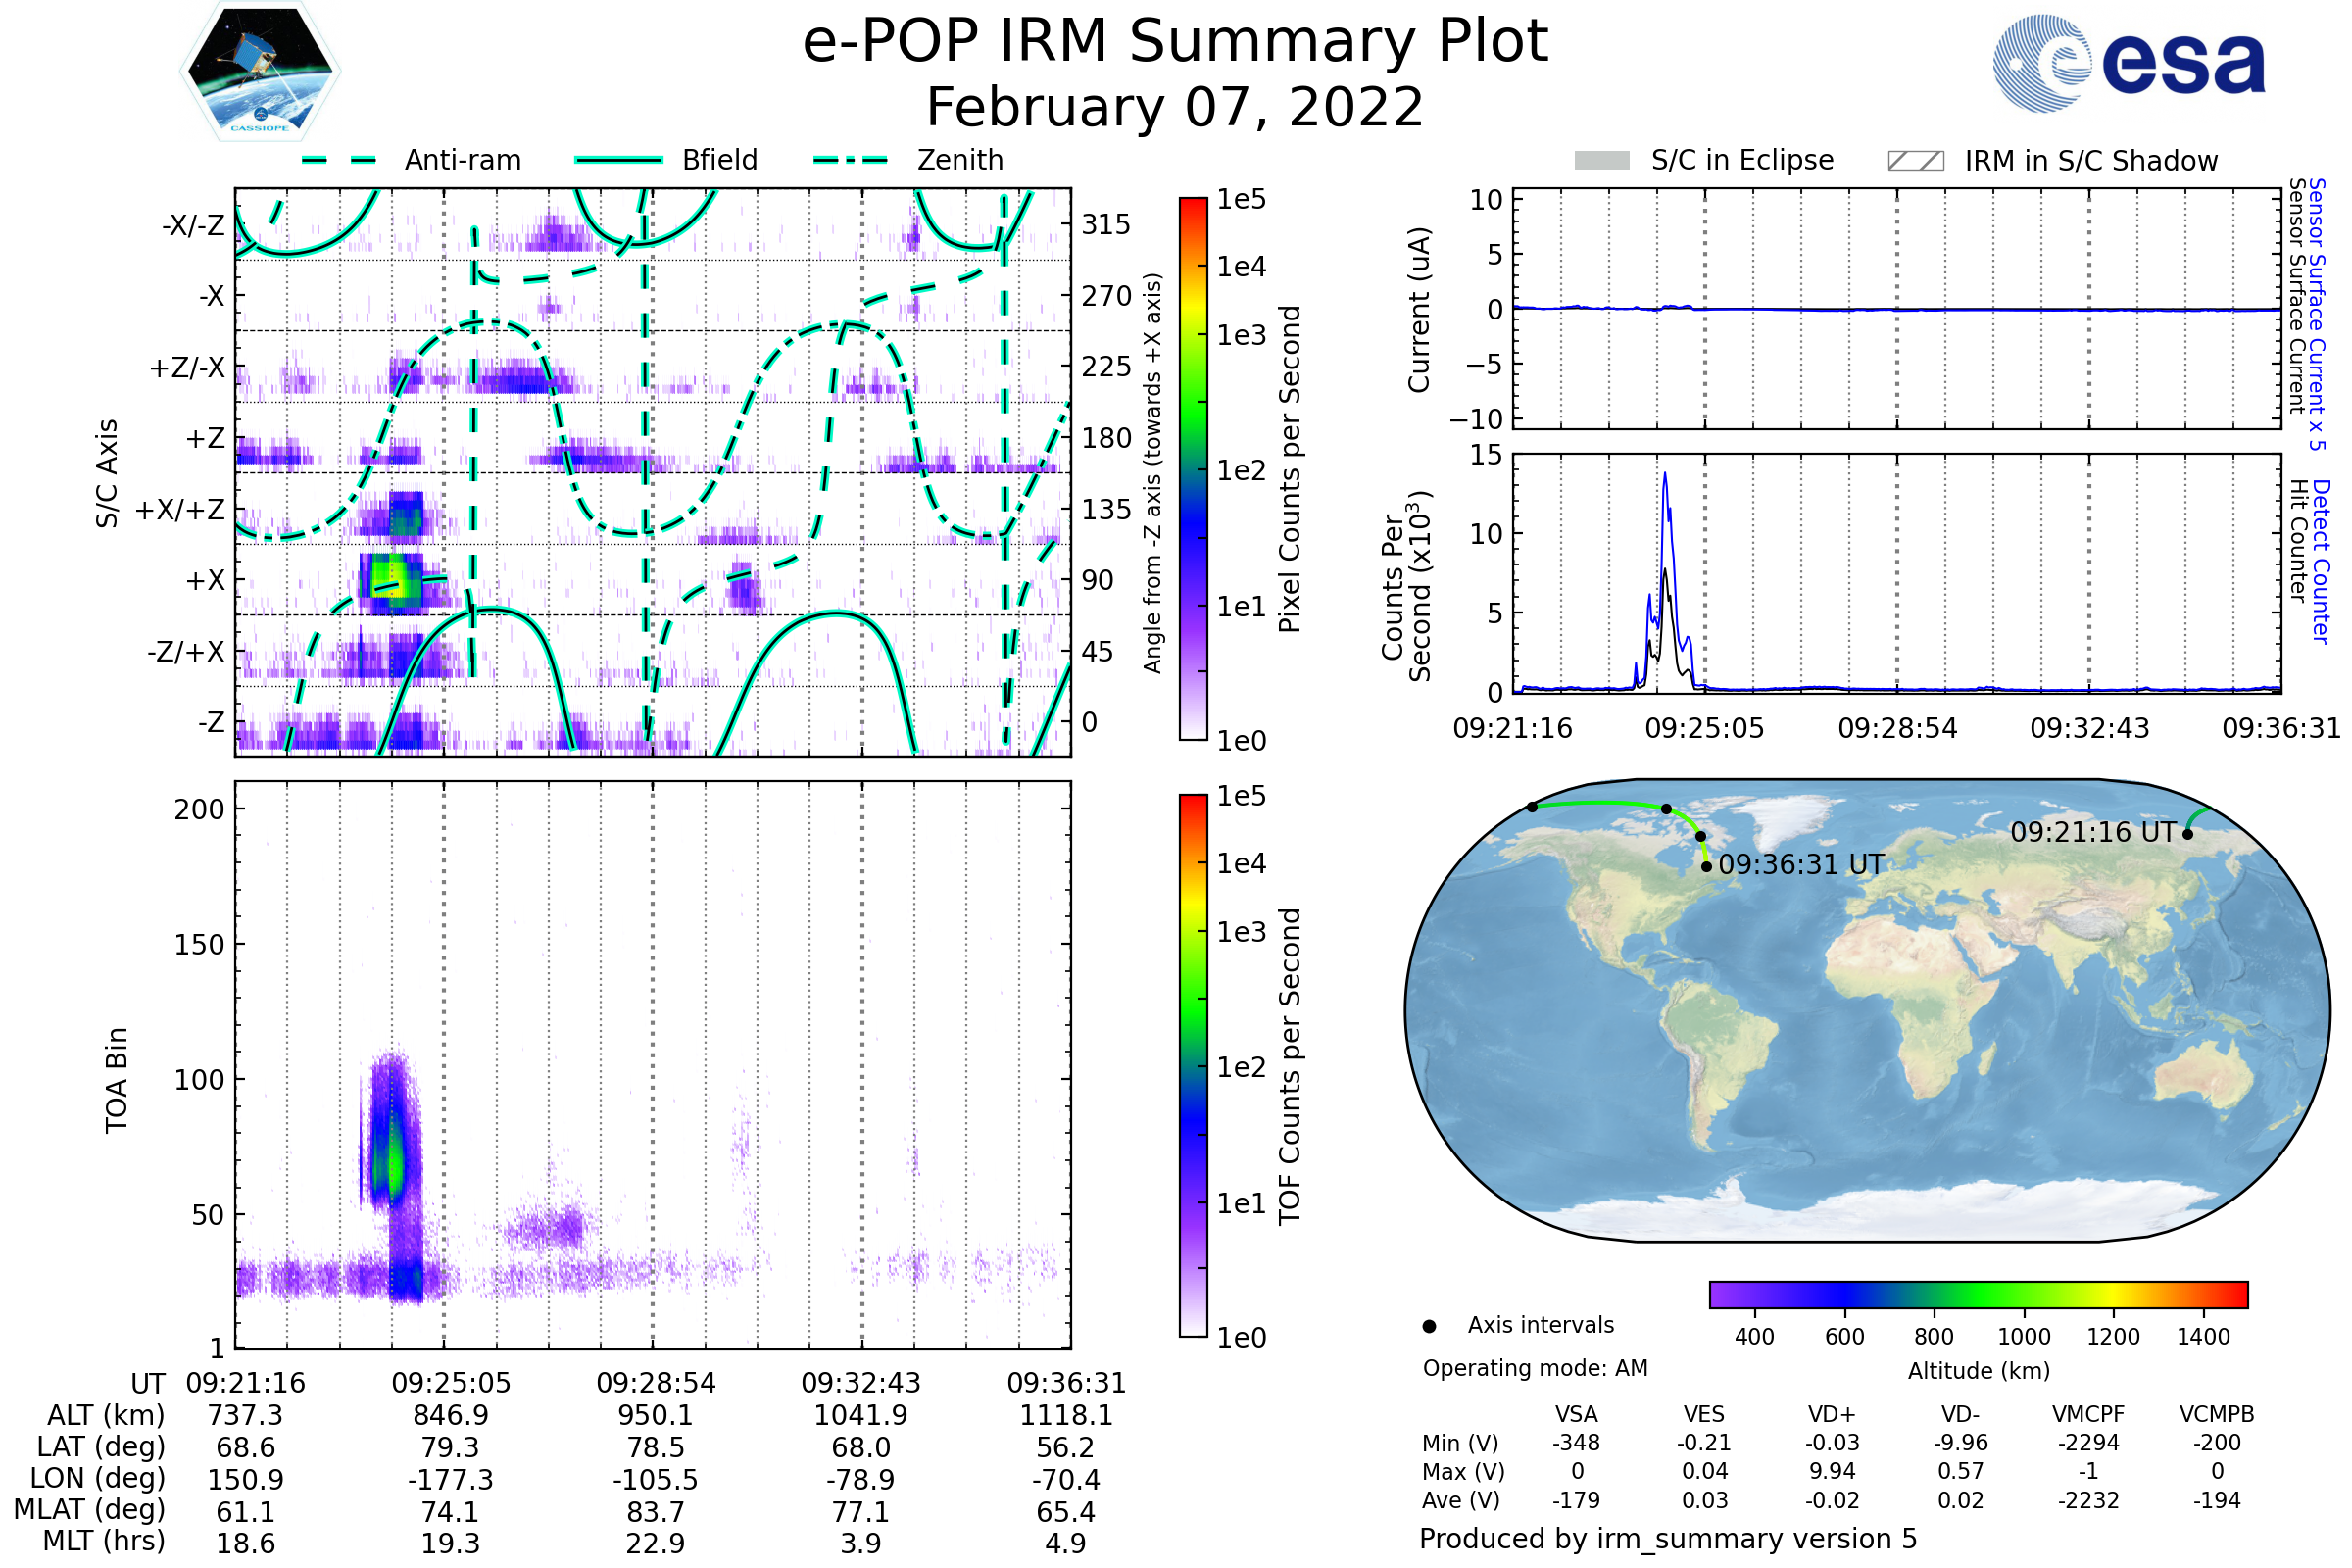Click the 09:21:16 UT label on map
Screen dimensions: 2352x1568
pos(2093,832)
